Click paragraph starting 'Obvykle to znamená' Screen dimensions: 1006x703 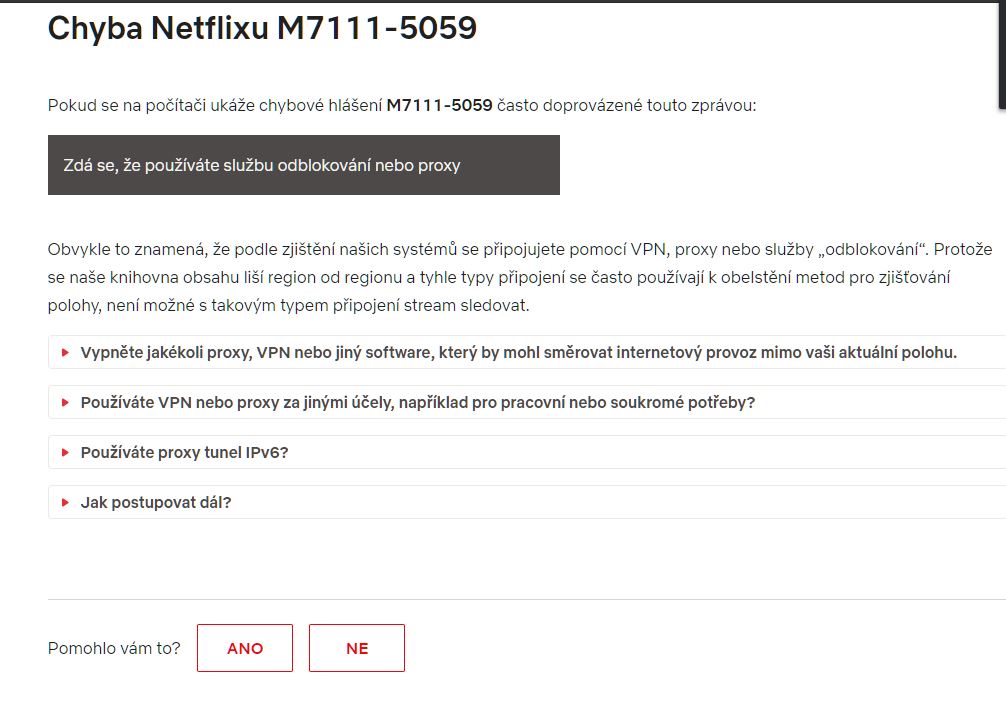click(x=520, y=277)
